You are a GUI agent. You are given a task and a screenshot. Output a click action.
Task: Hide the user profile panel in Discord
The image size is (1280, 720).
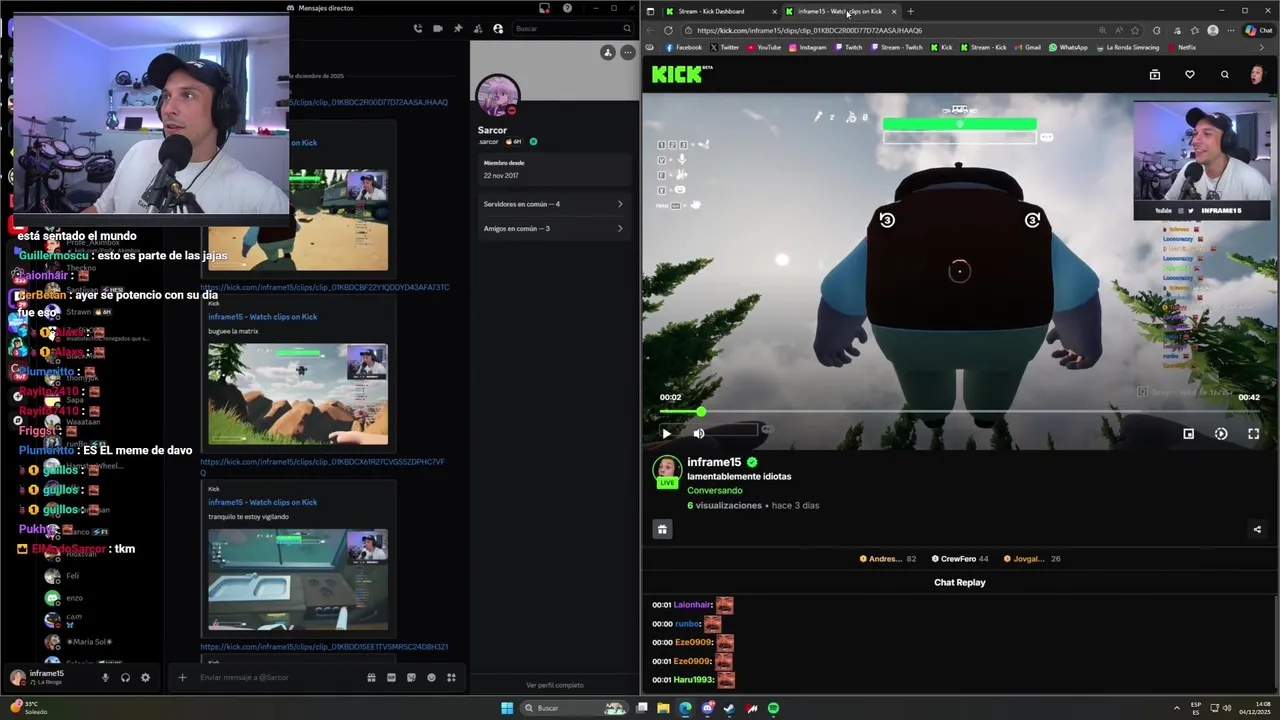click(x=498, y=28)
